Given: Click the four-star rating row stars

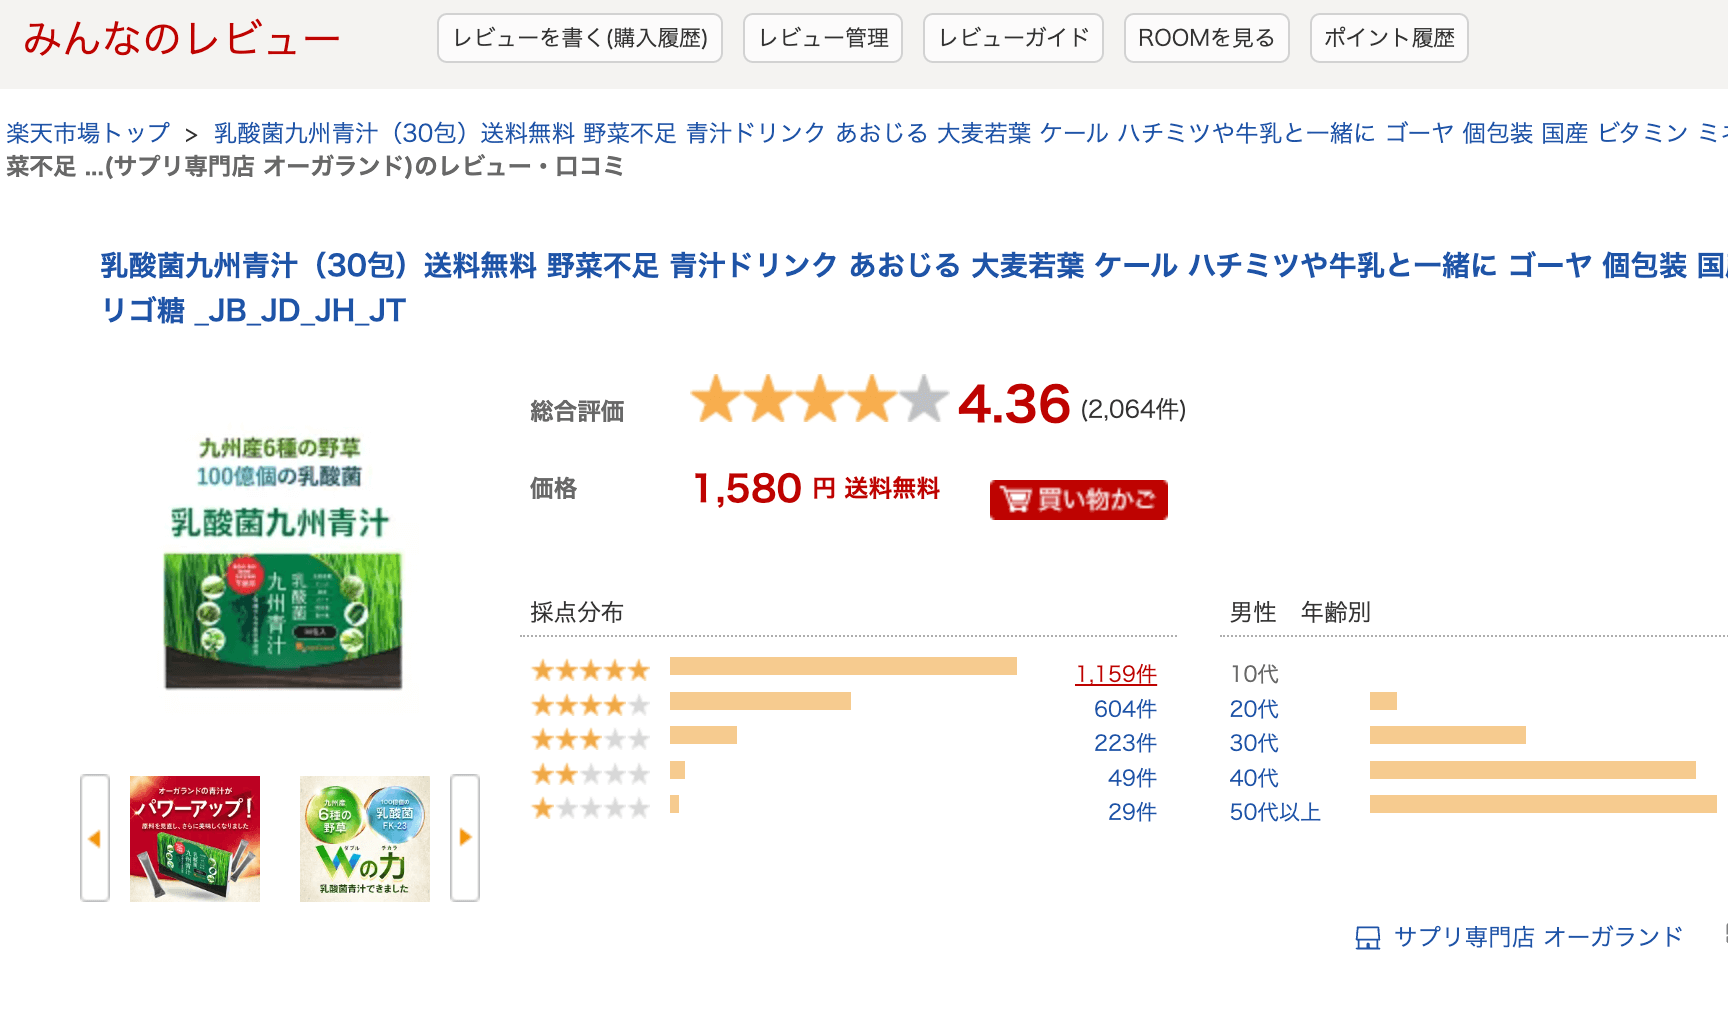Looking at the screenshot, I should (590, 706).
